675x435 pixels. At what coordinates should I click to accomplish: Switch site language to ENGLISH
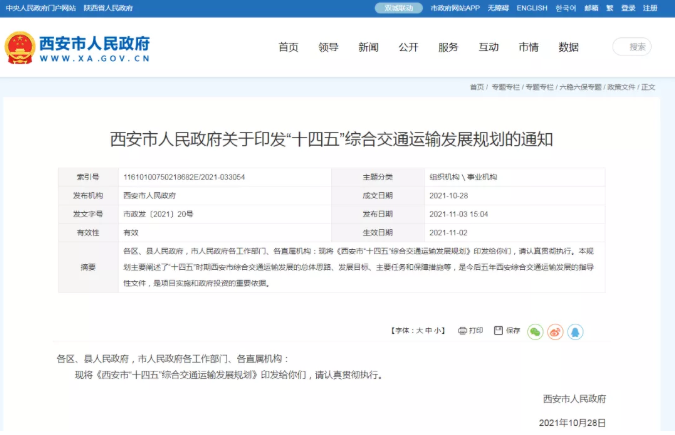[x=531, y=8]
